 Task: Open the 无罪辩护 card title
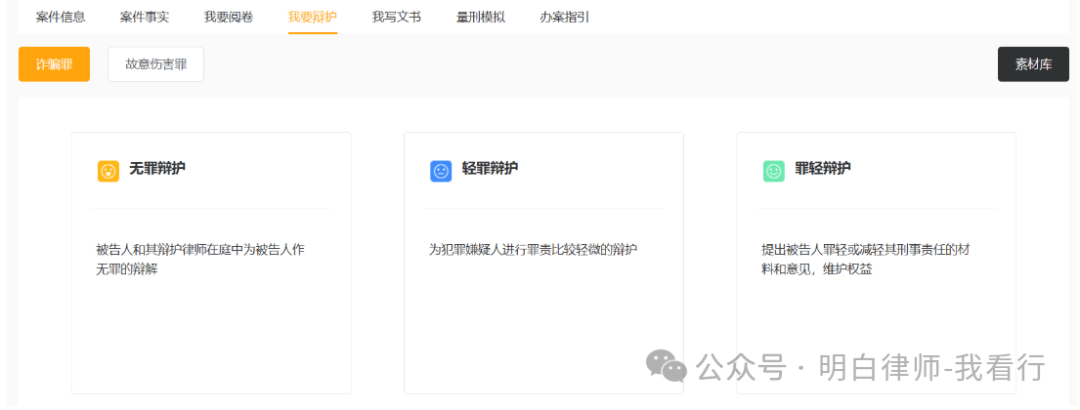pos(157,168)
